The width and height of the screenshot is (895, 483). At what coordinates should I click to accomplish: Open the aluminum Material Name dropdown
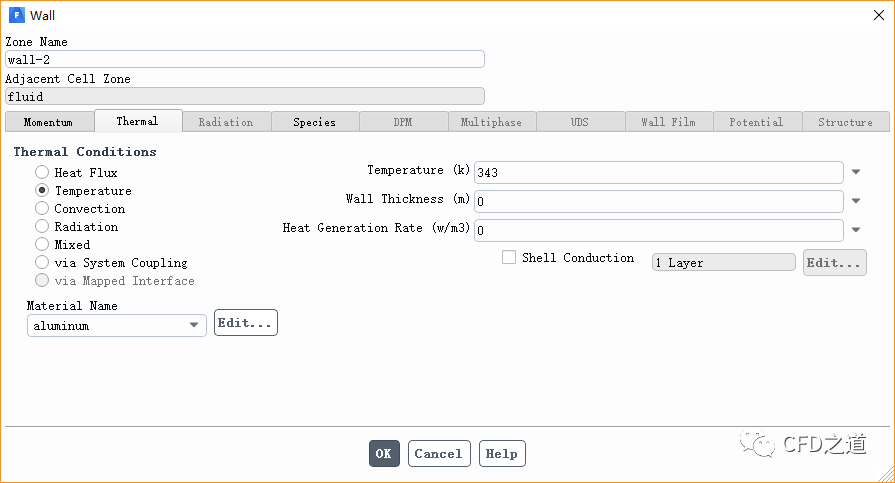[x=193, y=325]
